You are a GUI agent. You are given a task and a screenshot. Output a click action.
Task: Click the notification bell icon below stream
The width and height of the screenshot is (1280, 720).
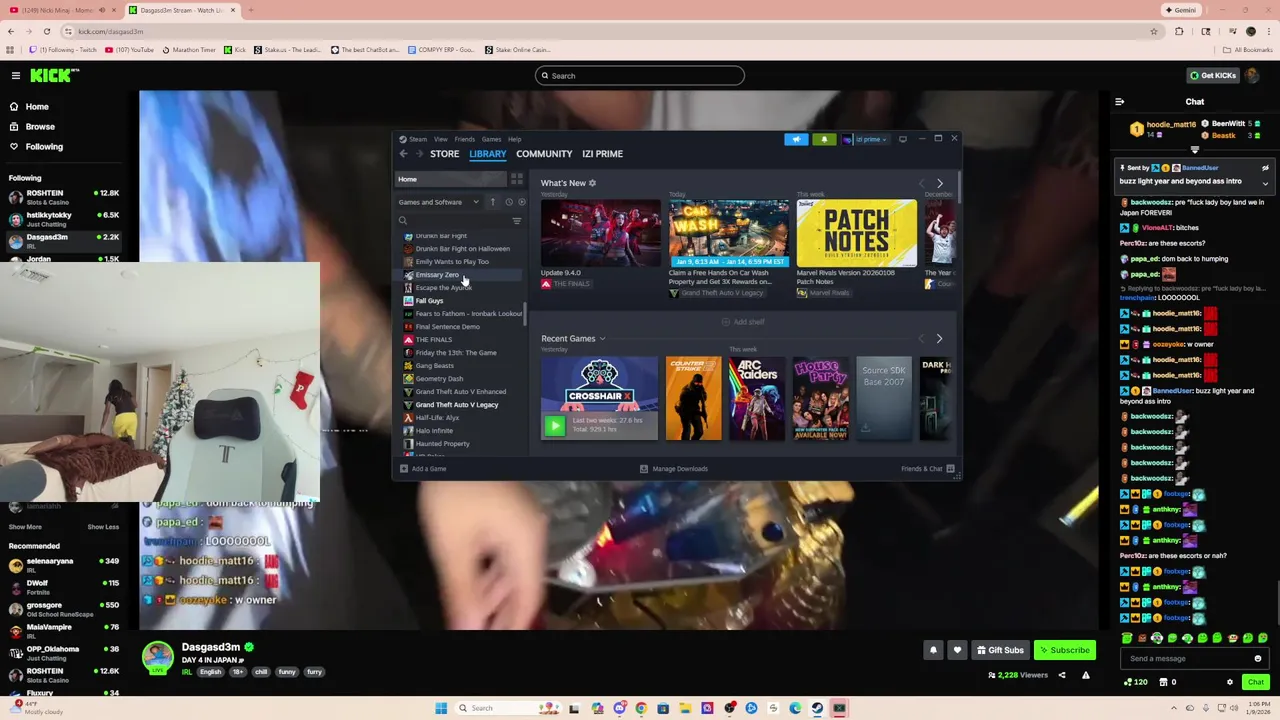[x=933, y=650]
